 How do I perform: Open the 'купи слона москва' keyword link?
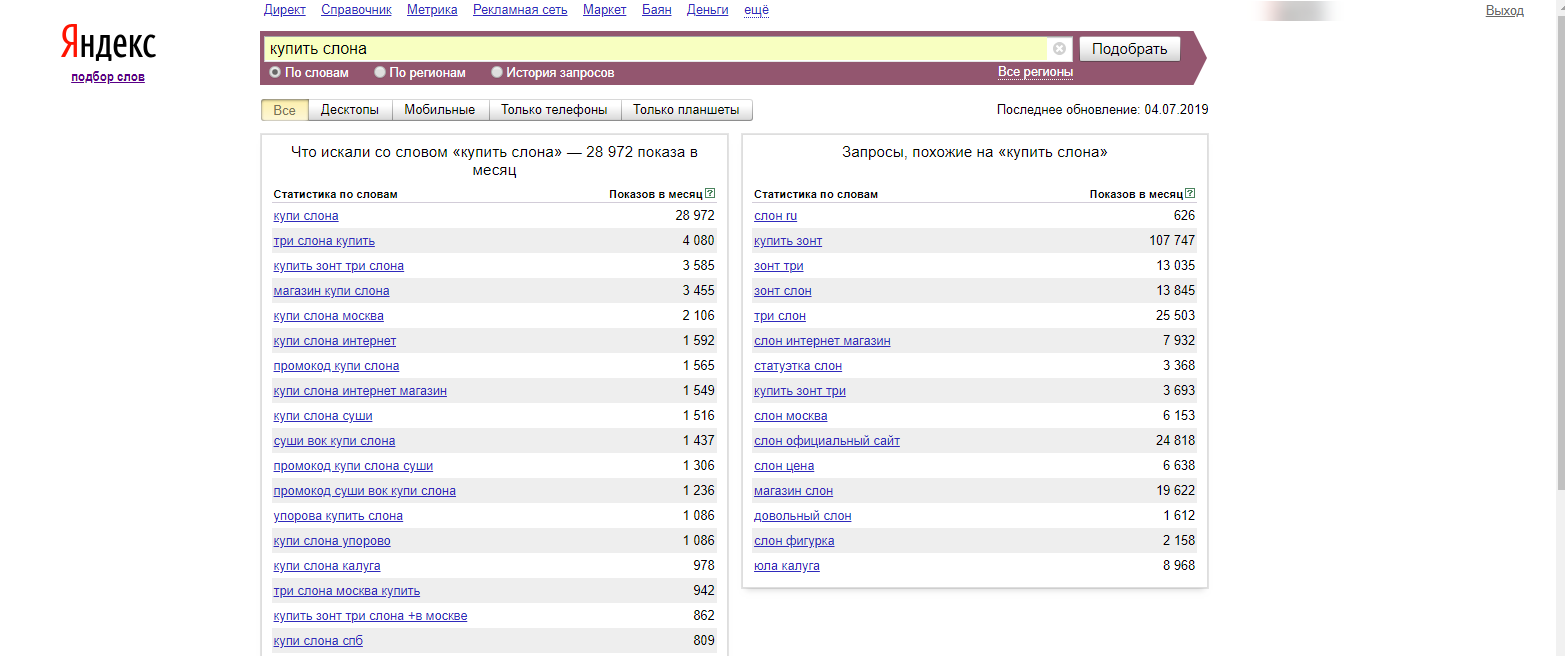pos(328,316)
